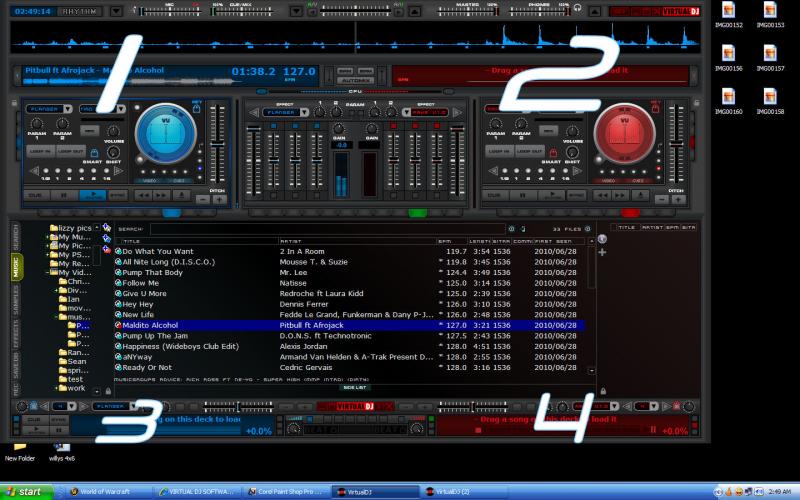Toggle the red keylock padlock on deck 2
The height and width of the screenshot is (500, 800).
[x=656, y=108]
